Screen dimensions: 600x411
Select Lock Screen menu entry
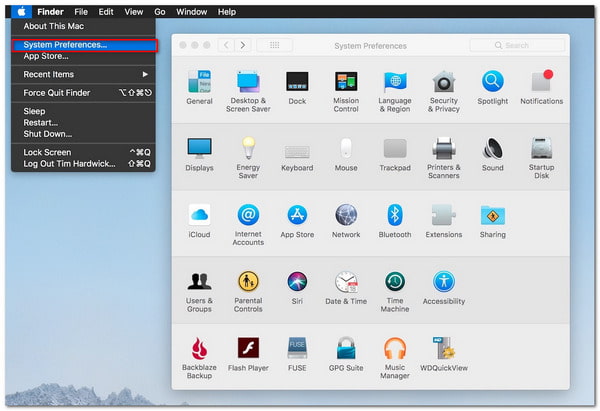click(x=83, y=152)
